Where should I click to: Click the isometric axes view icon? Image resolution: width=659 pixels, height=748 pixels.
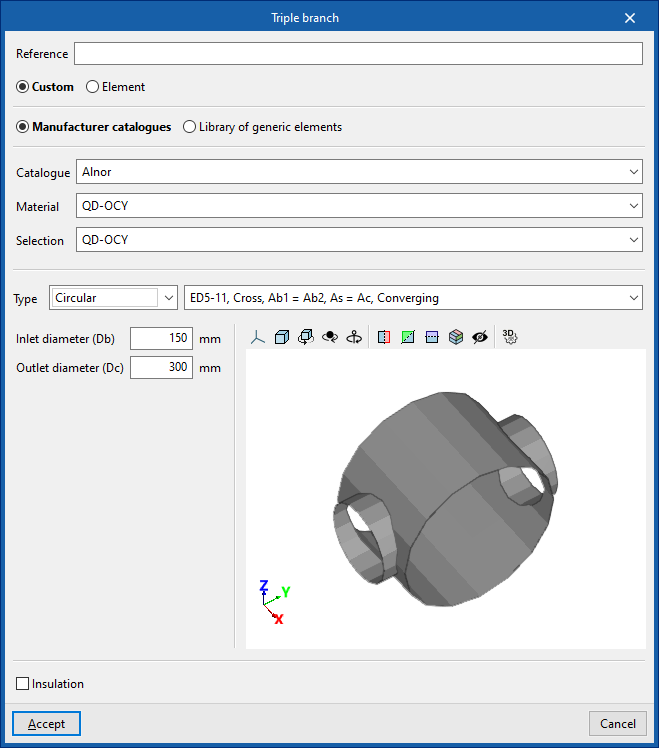pos(258,337)
